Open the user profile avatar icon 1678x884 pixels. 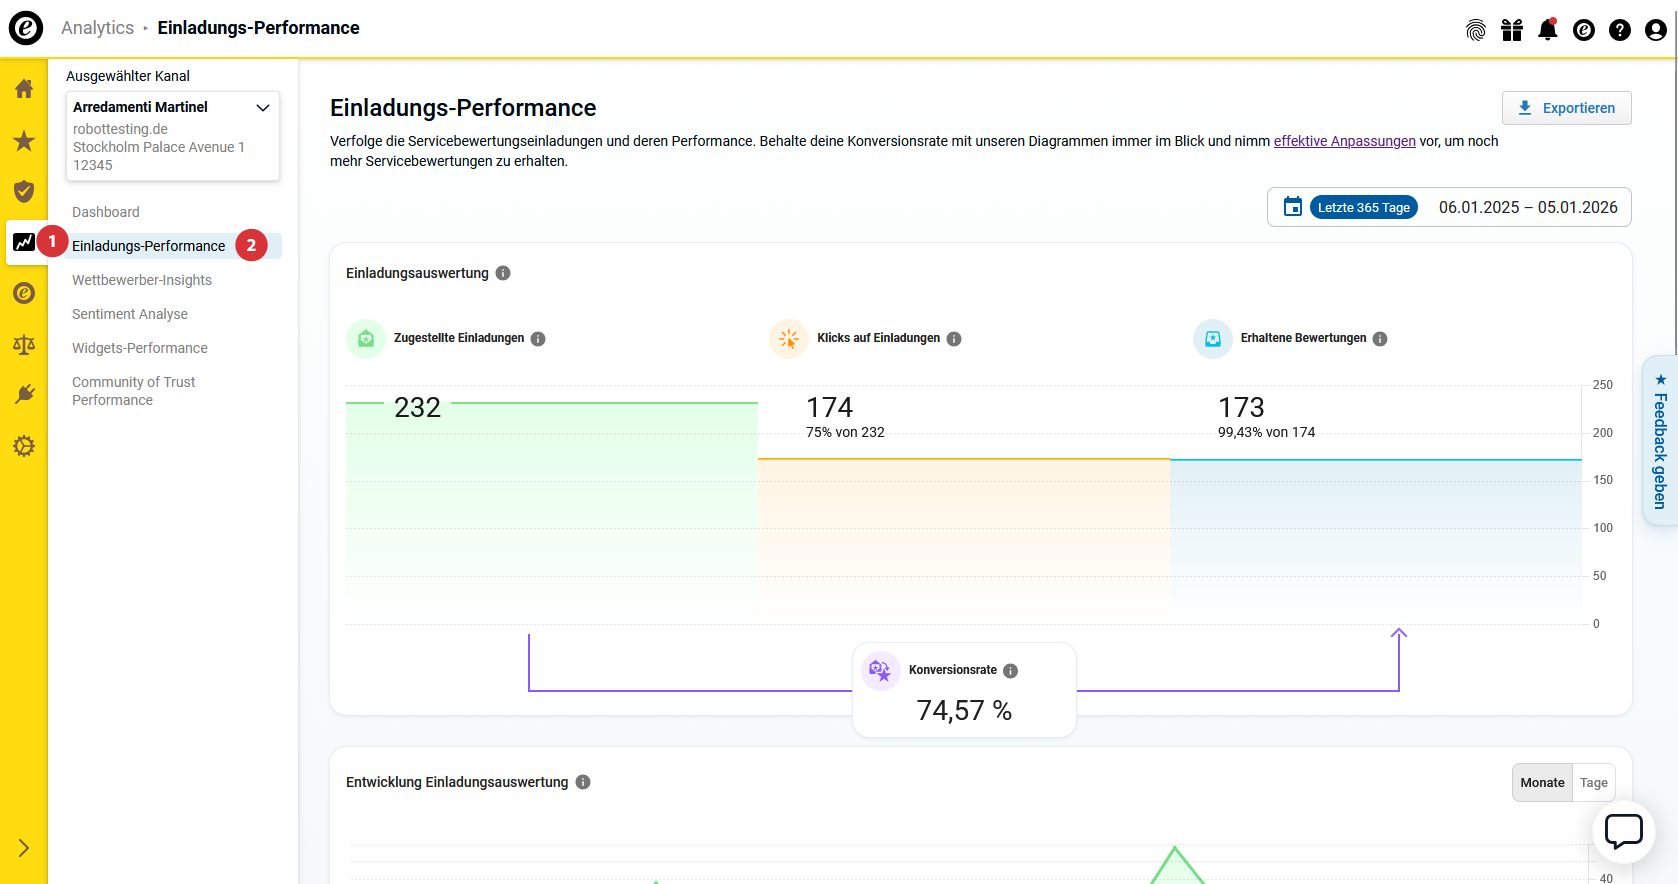pyautogui.click(x=1655, y=30)
